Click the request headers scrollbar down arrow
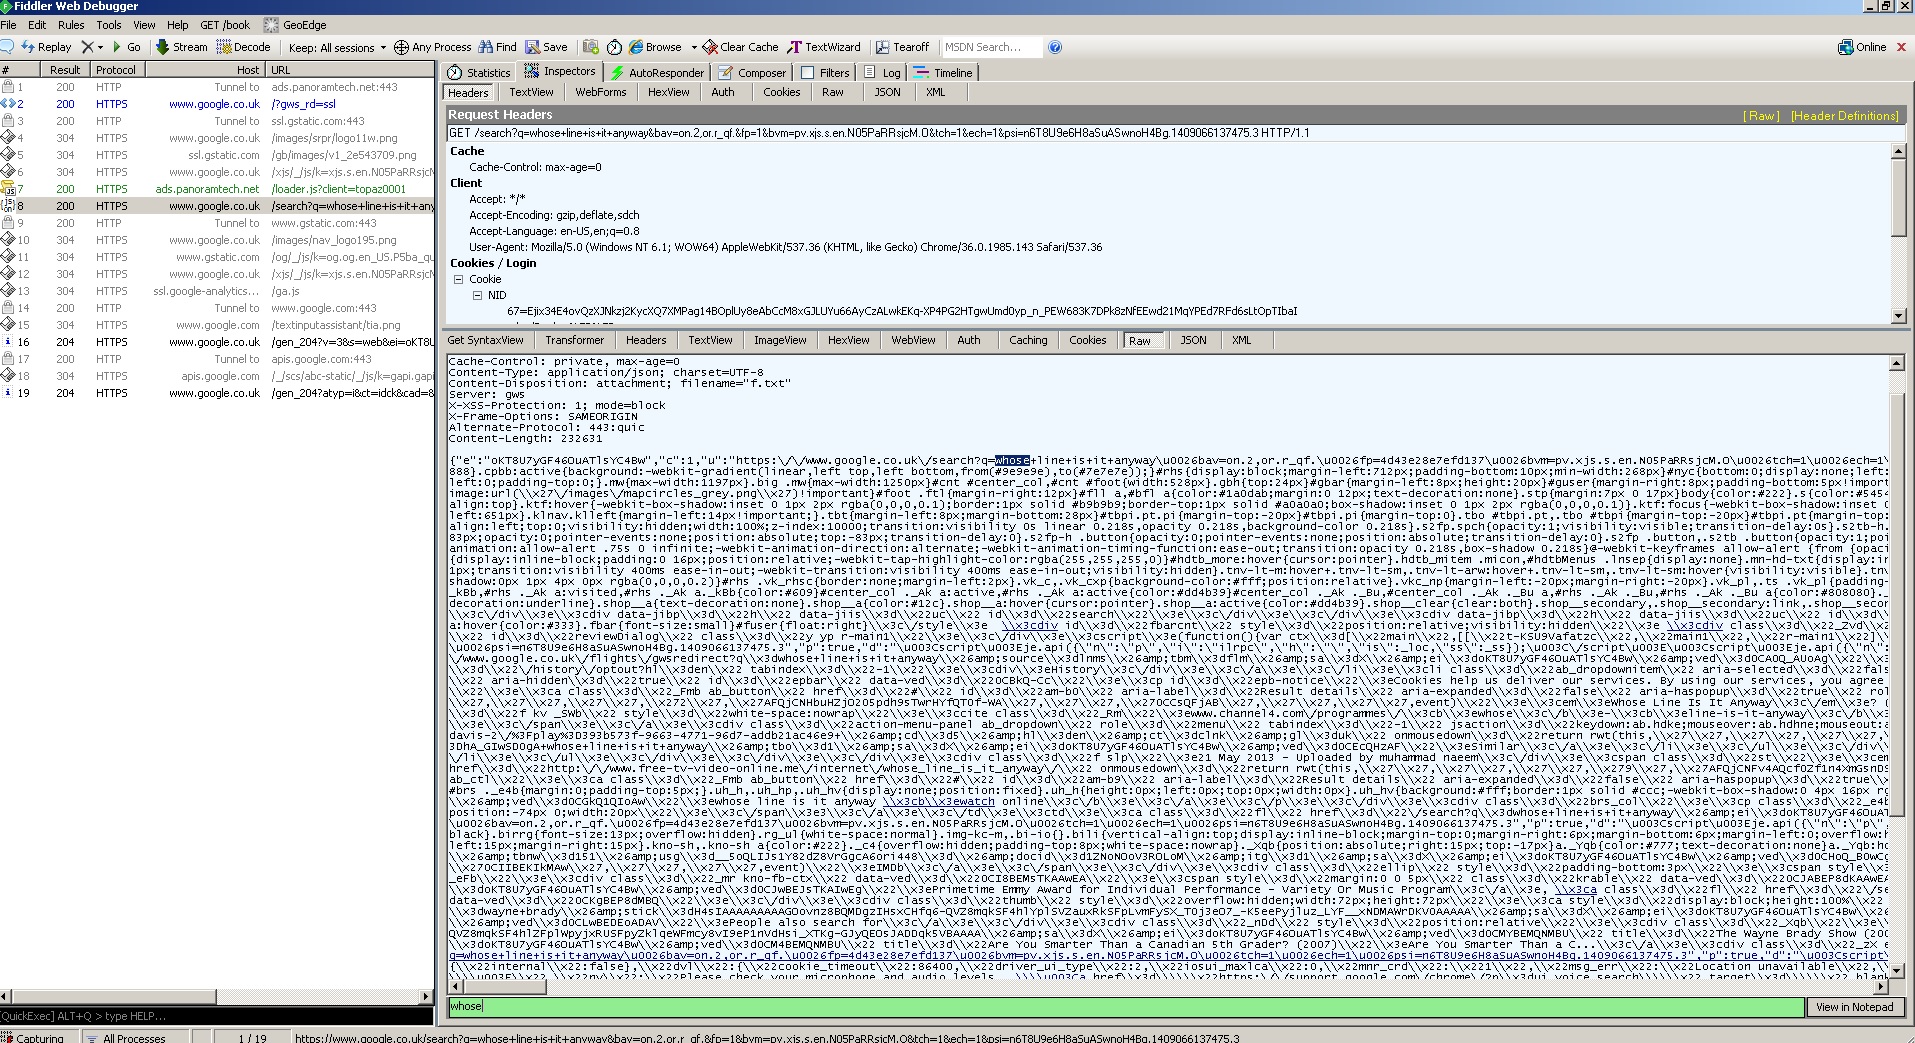1915x1043 pixels. click(1898, 316)
